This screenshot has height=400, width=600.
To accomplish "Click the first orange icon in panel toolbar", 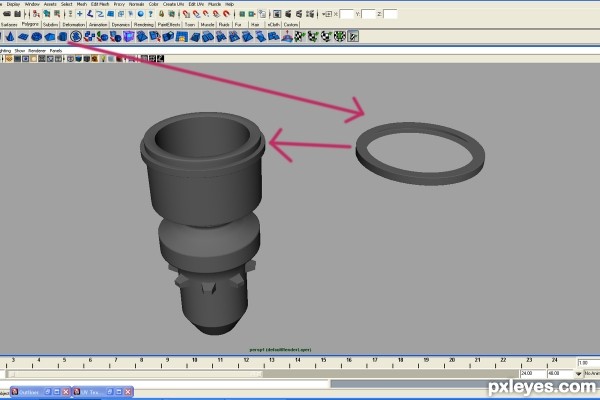I will 9,59.
